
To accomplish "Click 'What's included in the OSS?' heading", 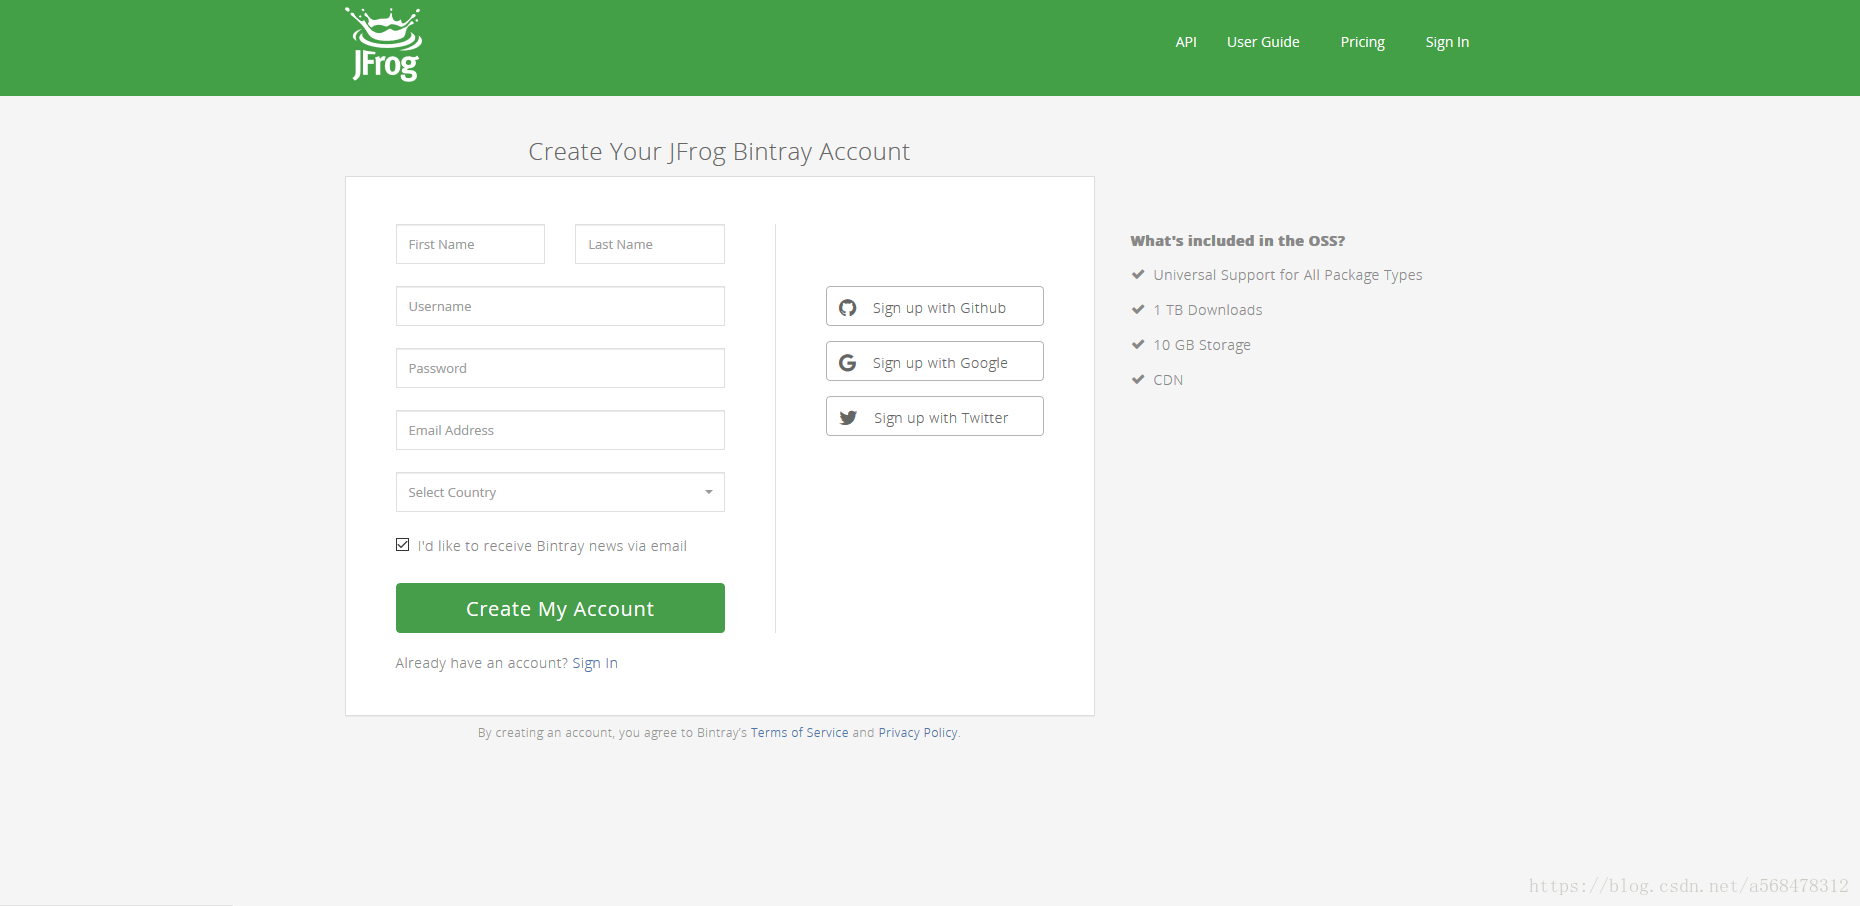I will [1238, 241].
